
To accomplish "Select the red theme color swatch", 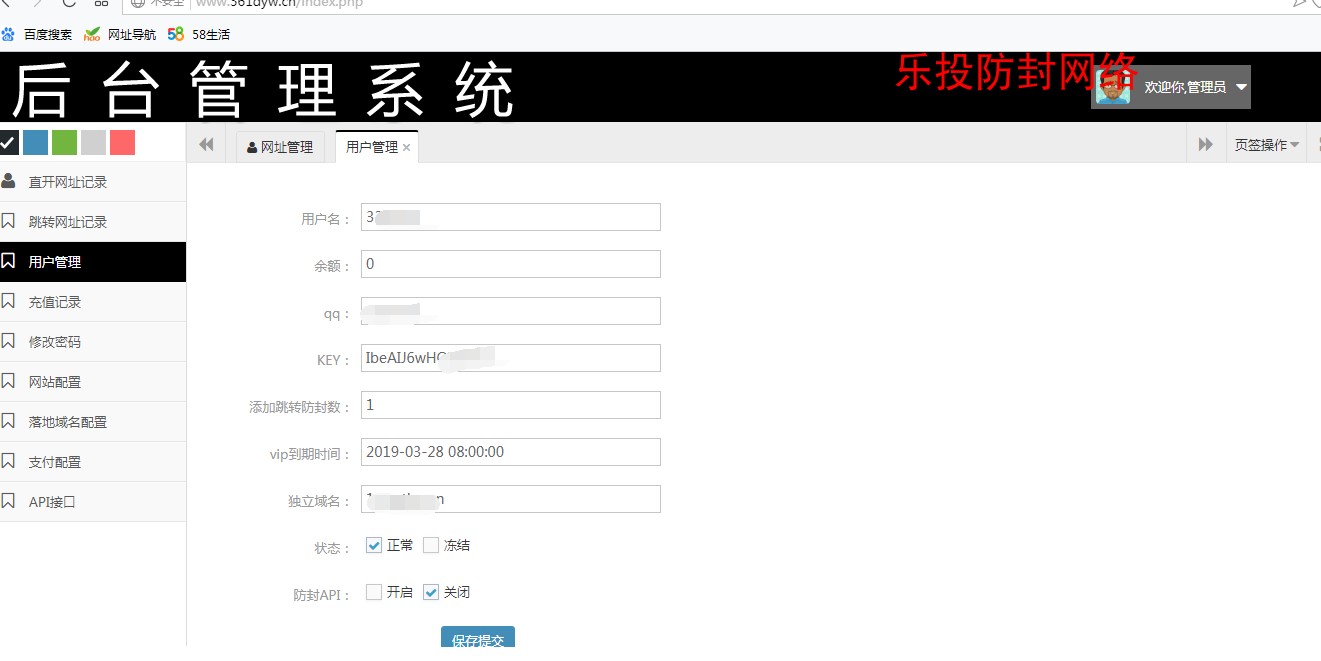I will (123, 143).
